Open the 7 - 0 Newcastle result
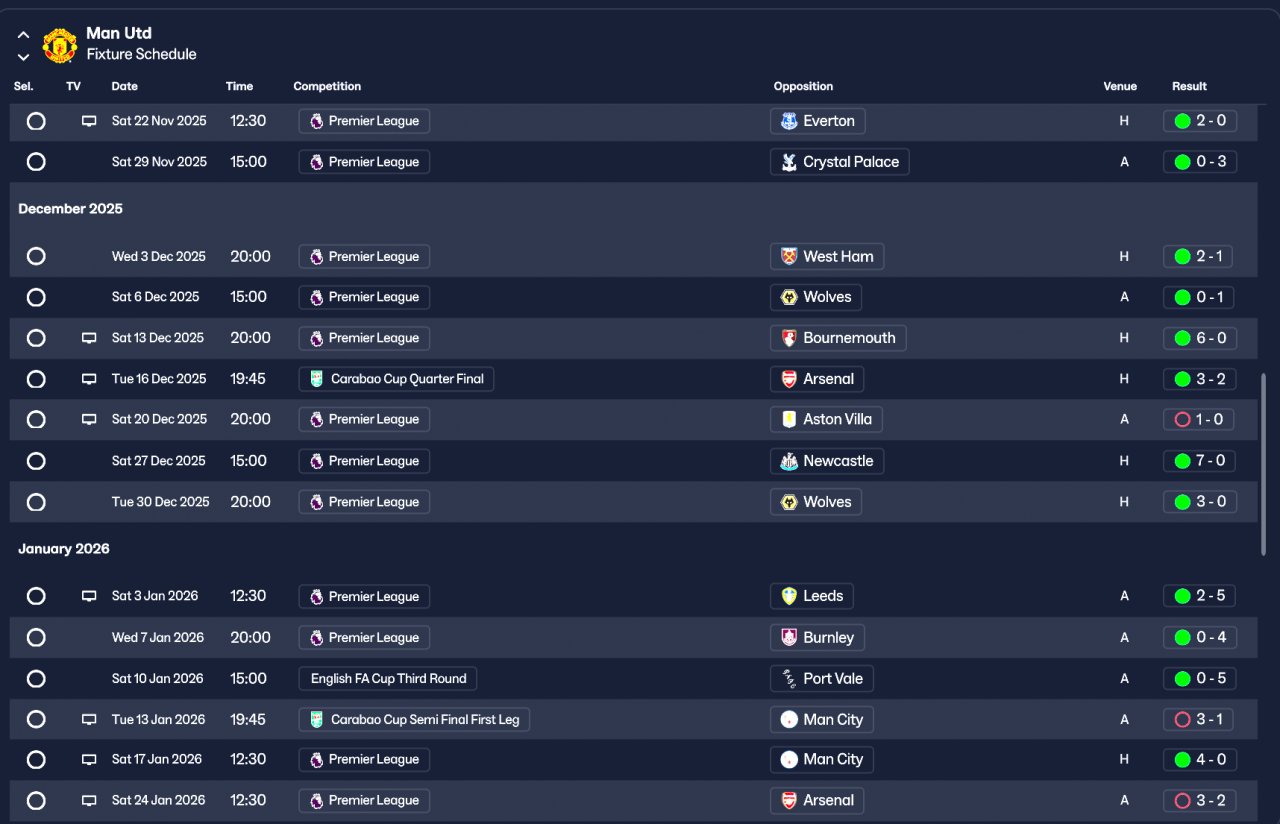The width and height of the screenshot is (1280, 824). (x=1199, y=461)
